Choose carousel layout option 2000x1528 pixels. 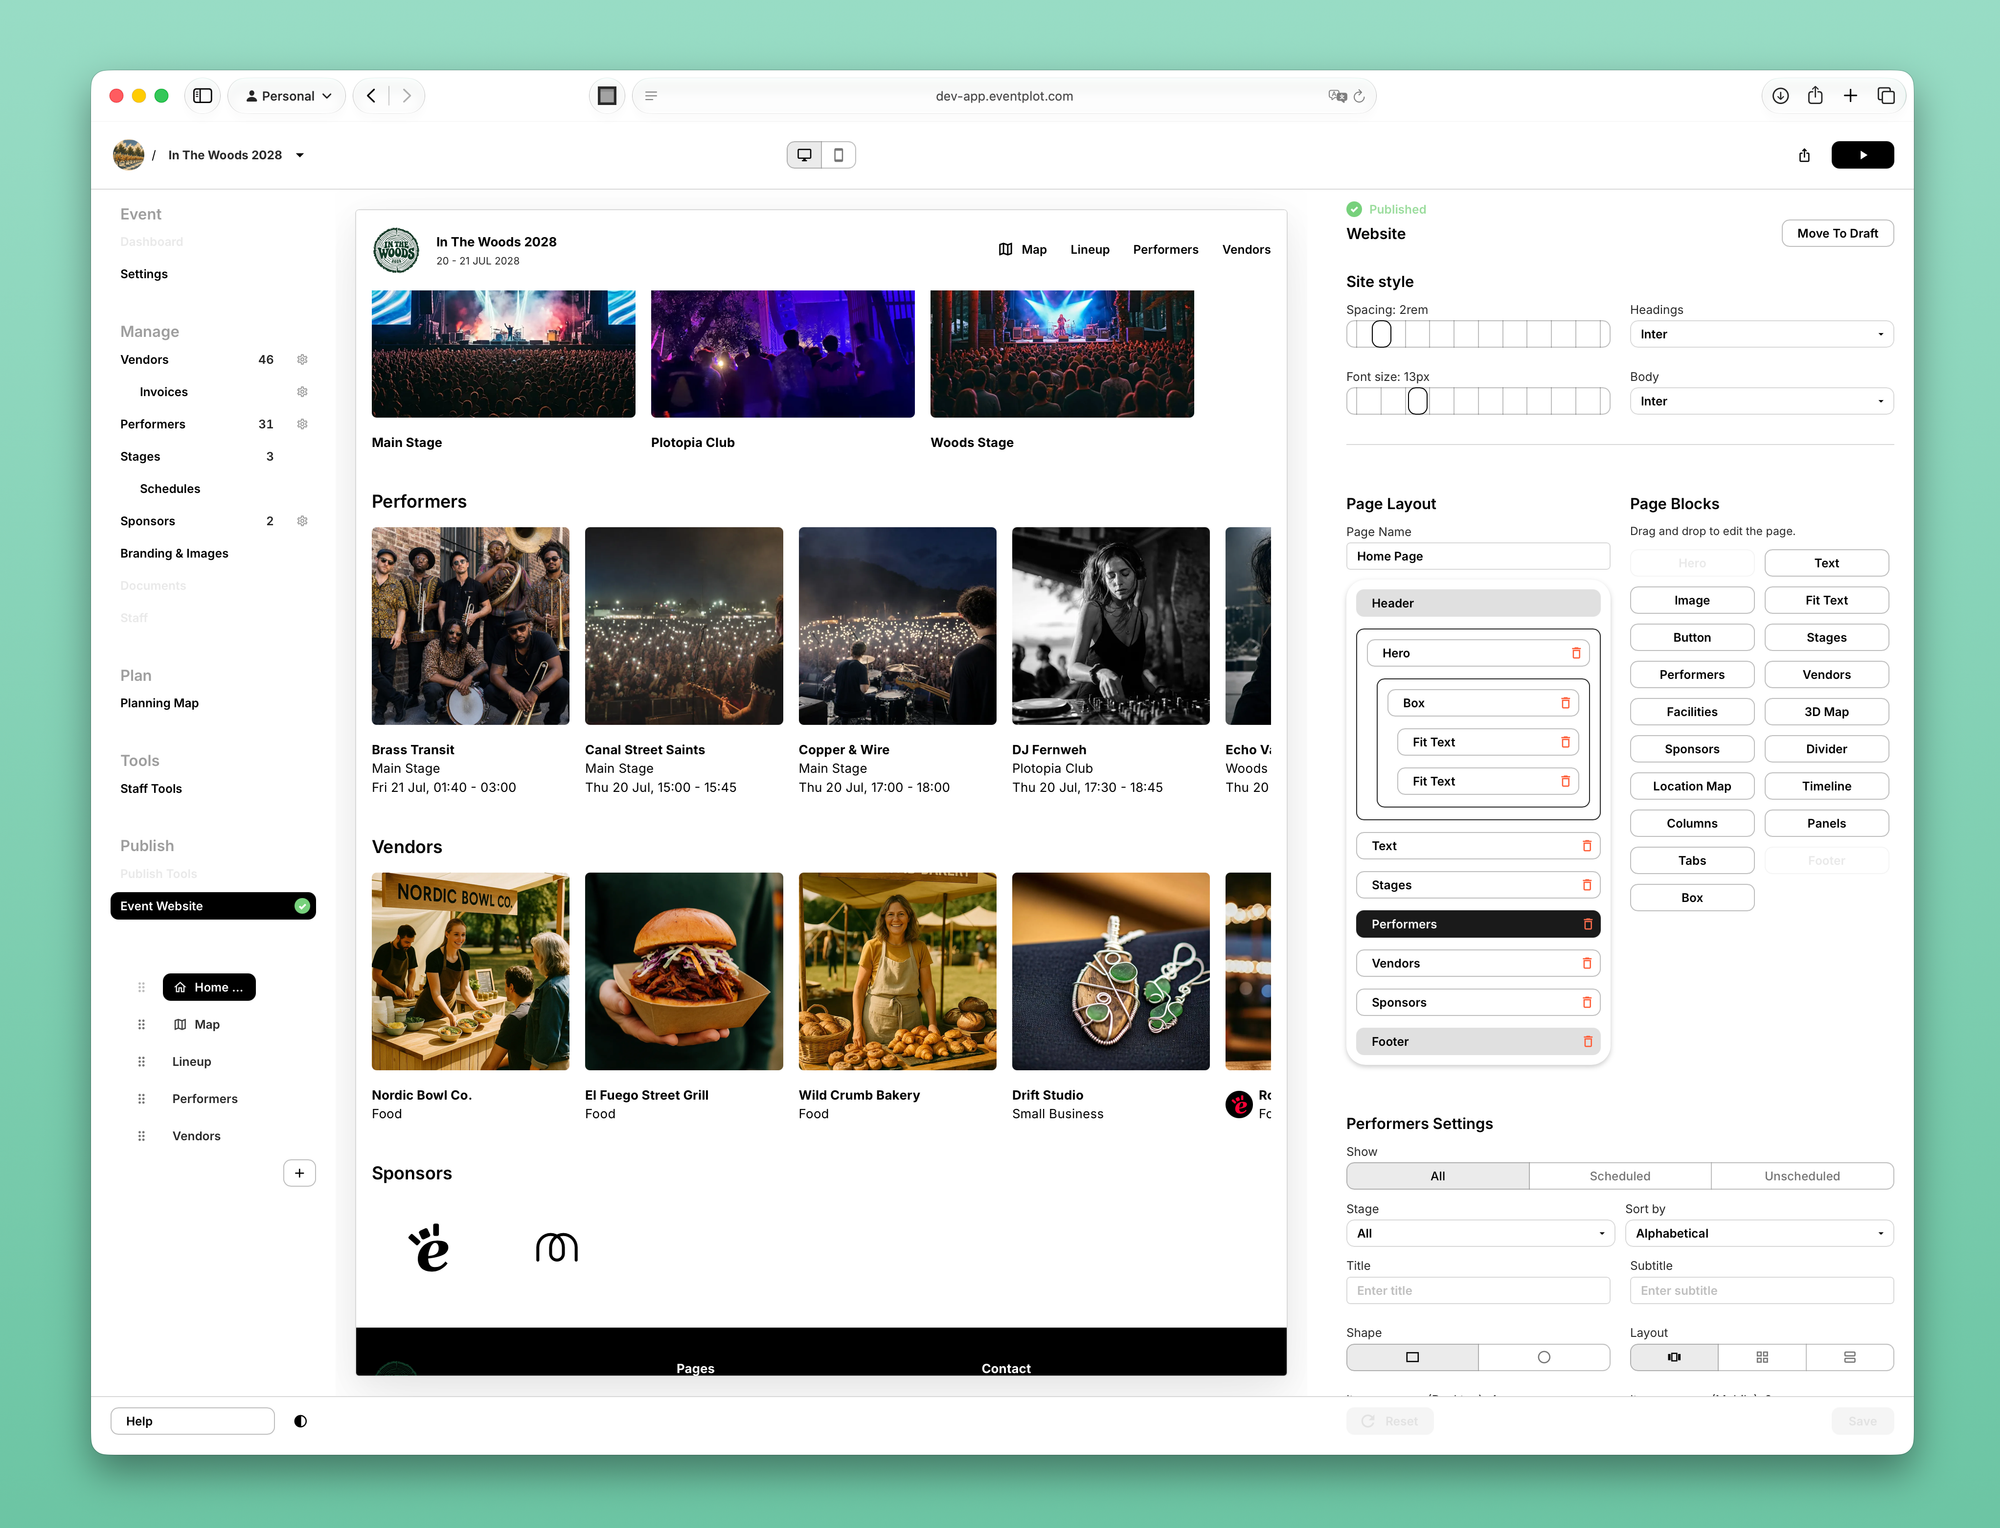click(x=1674, y=1357)
